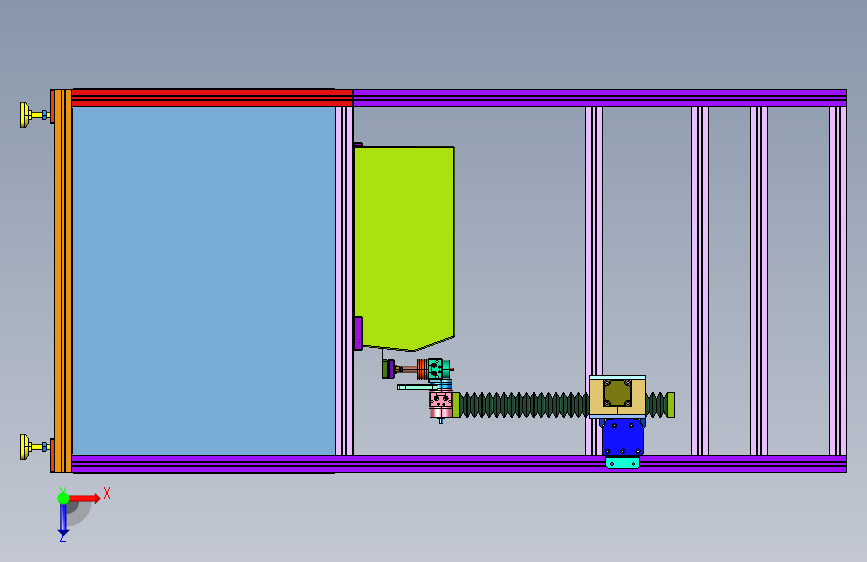Select the dark green bellows cover
This screenshot has width=867, height=562.
click(x=524, y=405)
